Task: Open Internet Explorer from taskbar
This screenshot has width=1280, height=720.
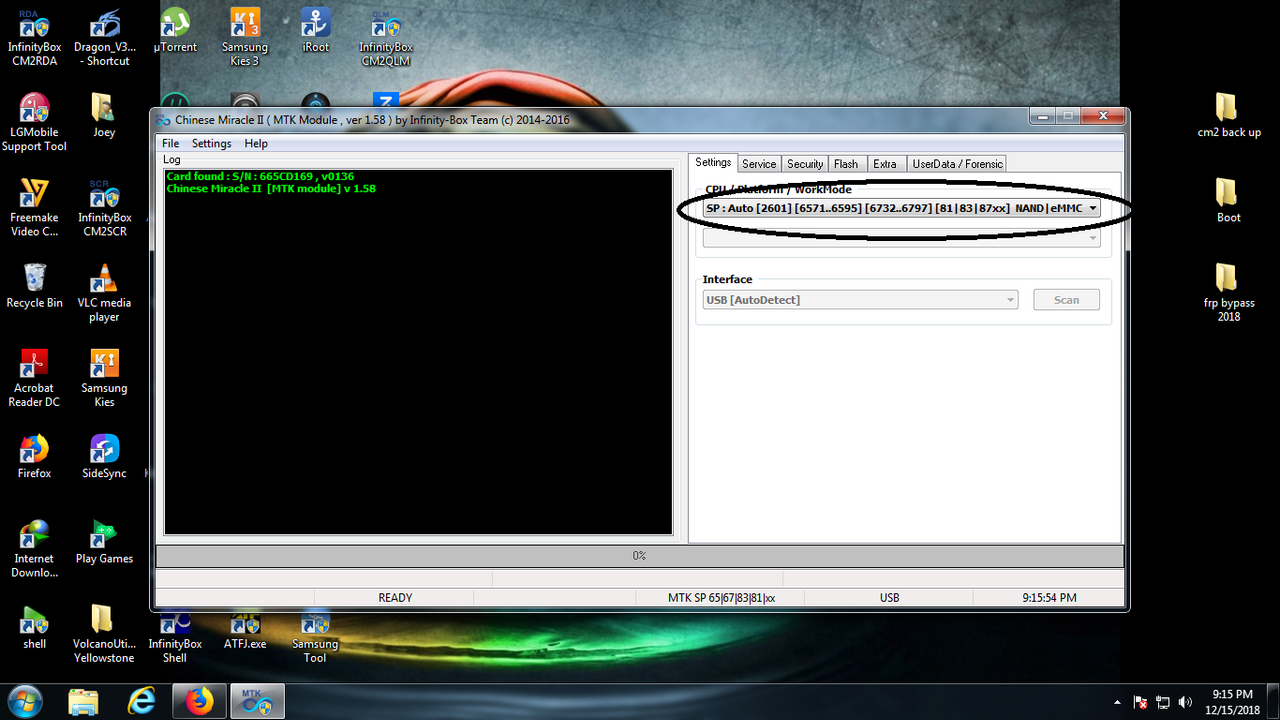Action: pyautogui.click(x=142, y=701)
